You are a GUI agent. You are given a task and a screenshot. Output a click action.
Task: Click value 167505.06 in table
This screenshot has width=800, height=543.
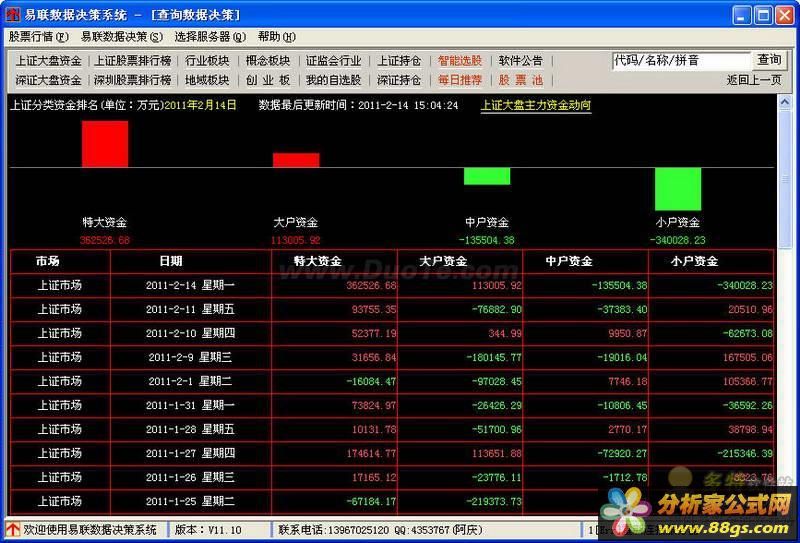747,357
